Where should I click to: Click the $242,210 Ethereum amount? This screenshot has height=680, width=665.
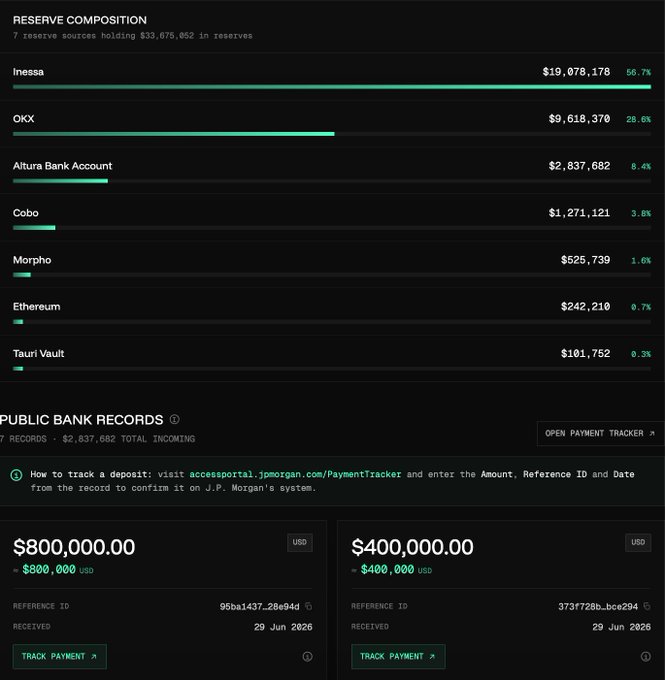pos(585,307)
